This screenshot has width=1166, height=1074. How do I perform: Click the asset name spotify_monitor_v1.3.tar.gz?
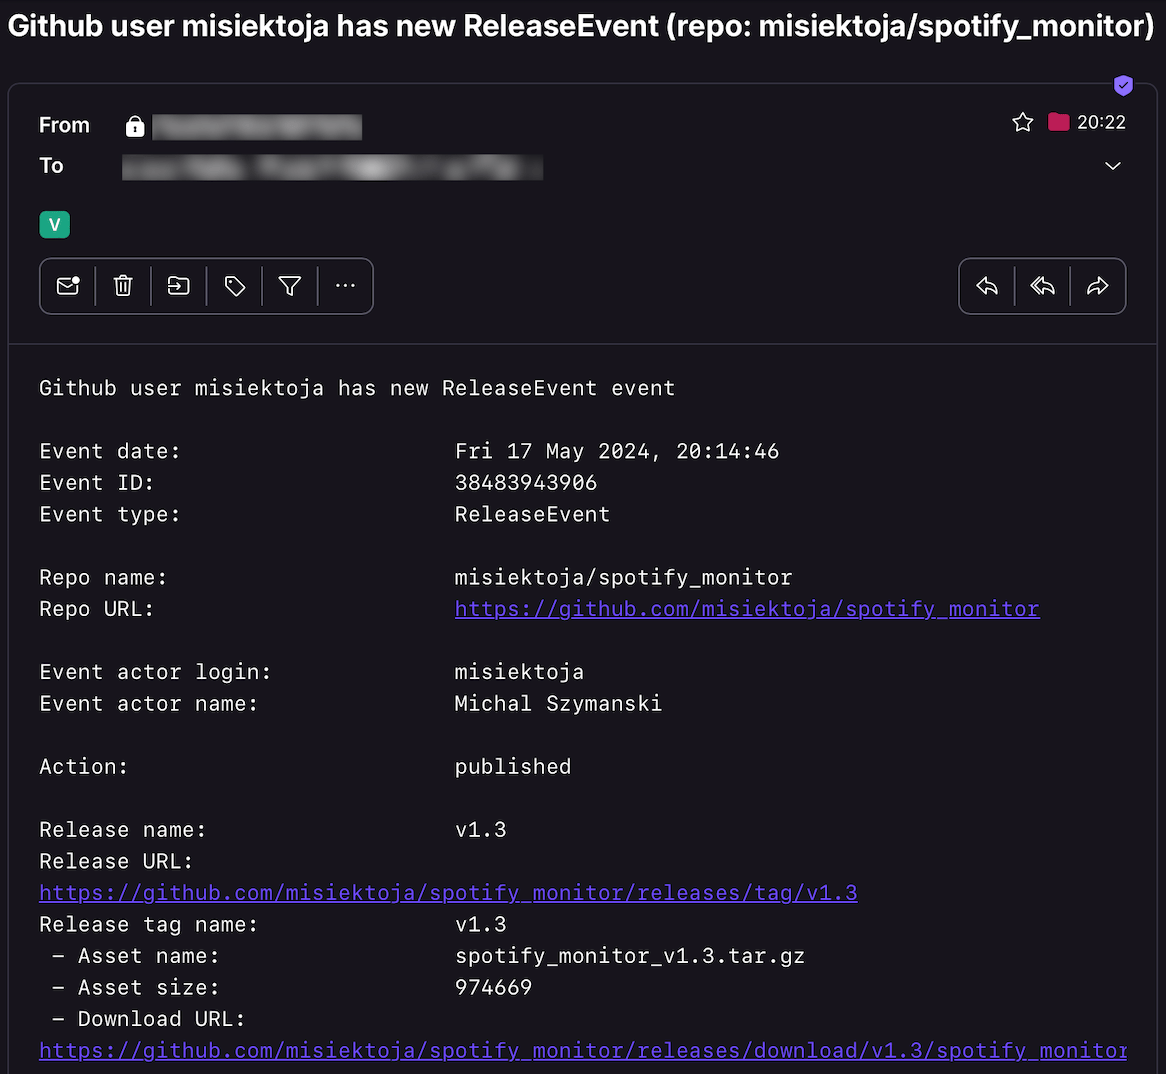point(630,956)
